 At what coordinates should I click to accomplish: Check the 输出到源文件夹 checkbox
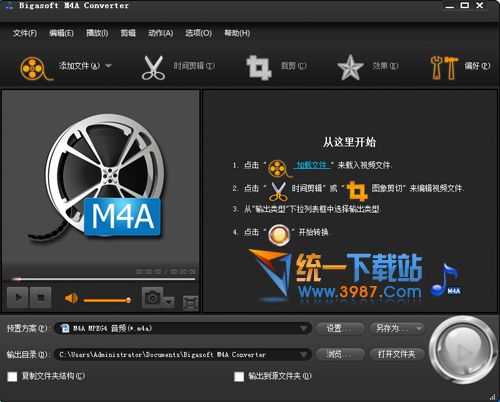tap(239, 377)
